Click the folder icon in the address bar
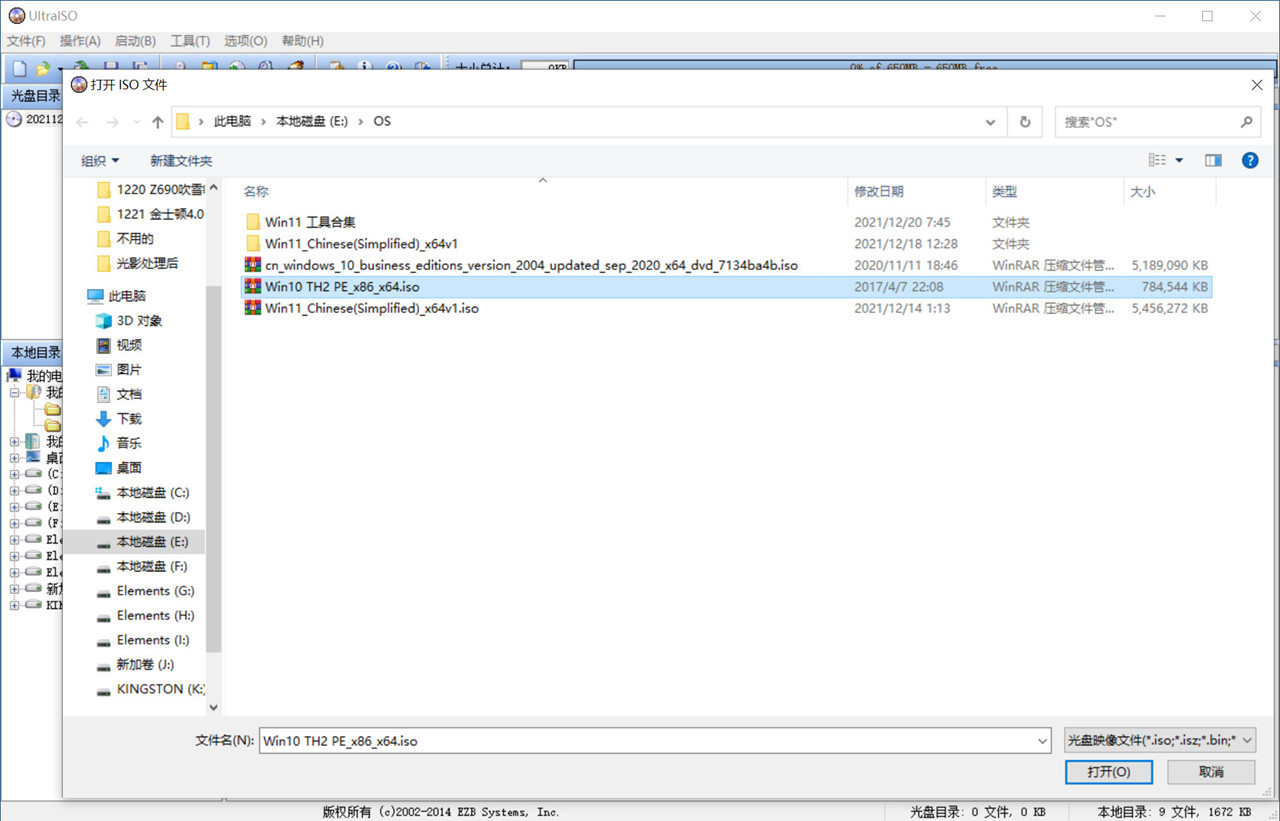Image resolution: width=1280 pixels, height=821 pixels. [x=185, y=121]
